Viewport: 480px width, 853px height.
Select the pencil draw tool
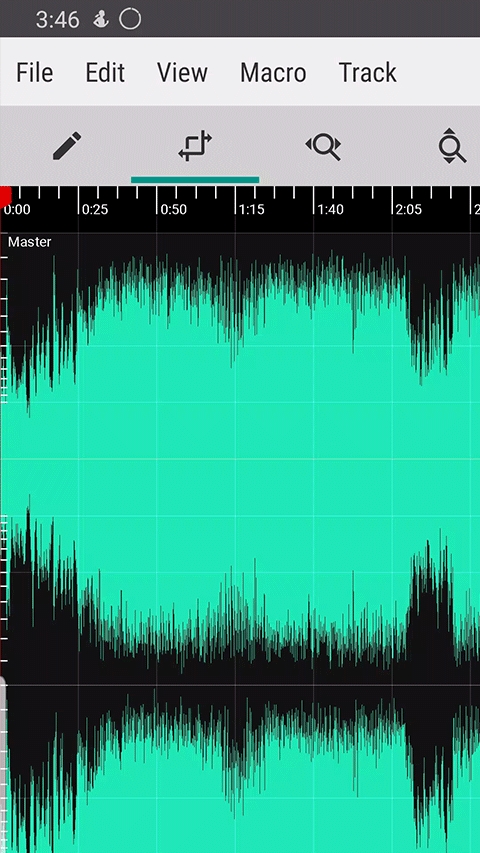pos(67,146)
